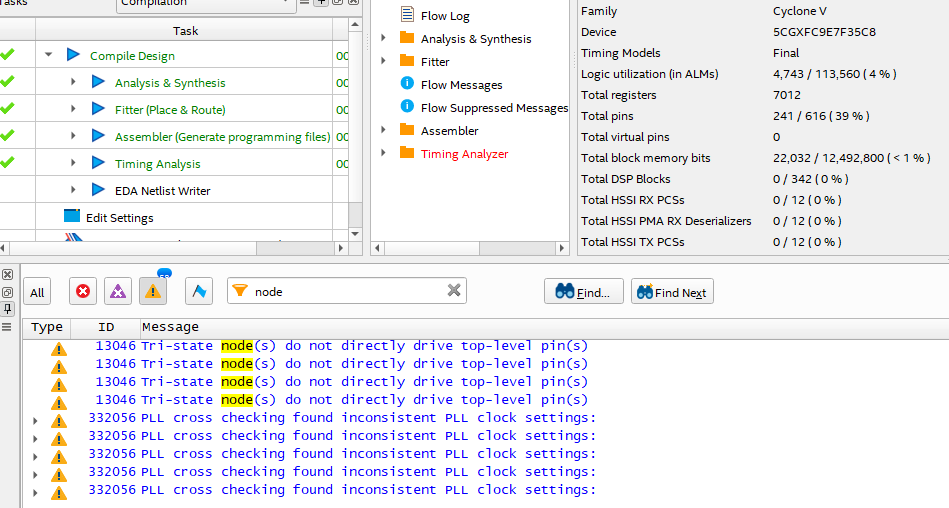Expand the Fitter report folder
The height and width of the screenshot is (508, 949).
(383, 61)
